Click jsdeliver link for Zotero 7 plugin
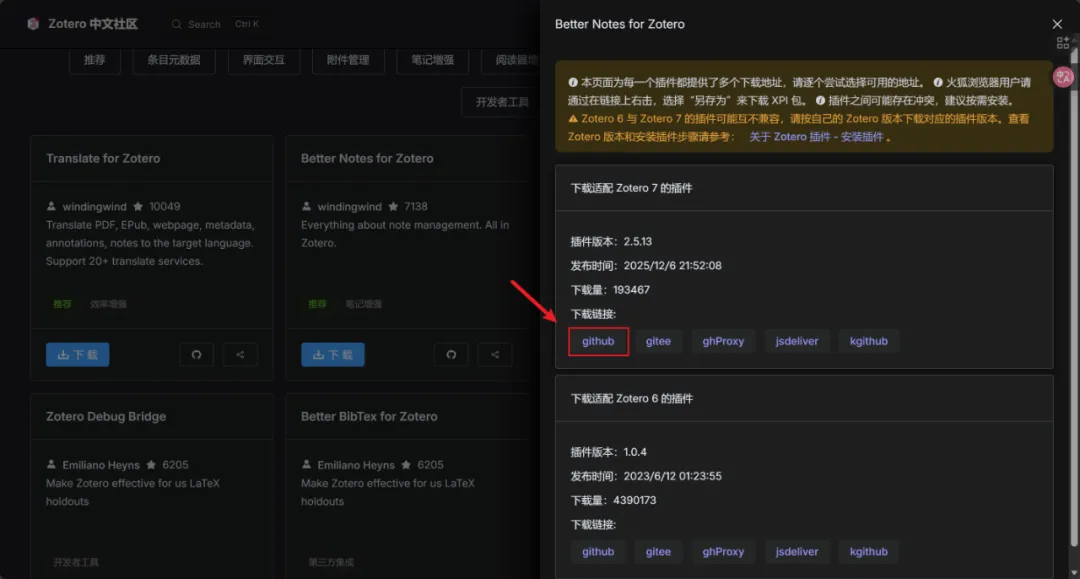Viewport: 1080px width, 579px height. coord(797,341)
